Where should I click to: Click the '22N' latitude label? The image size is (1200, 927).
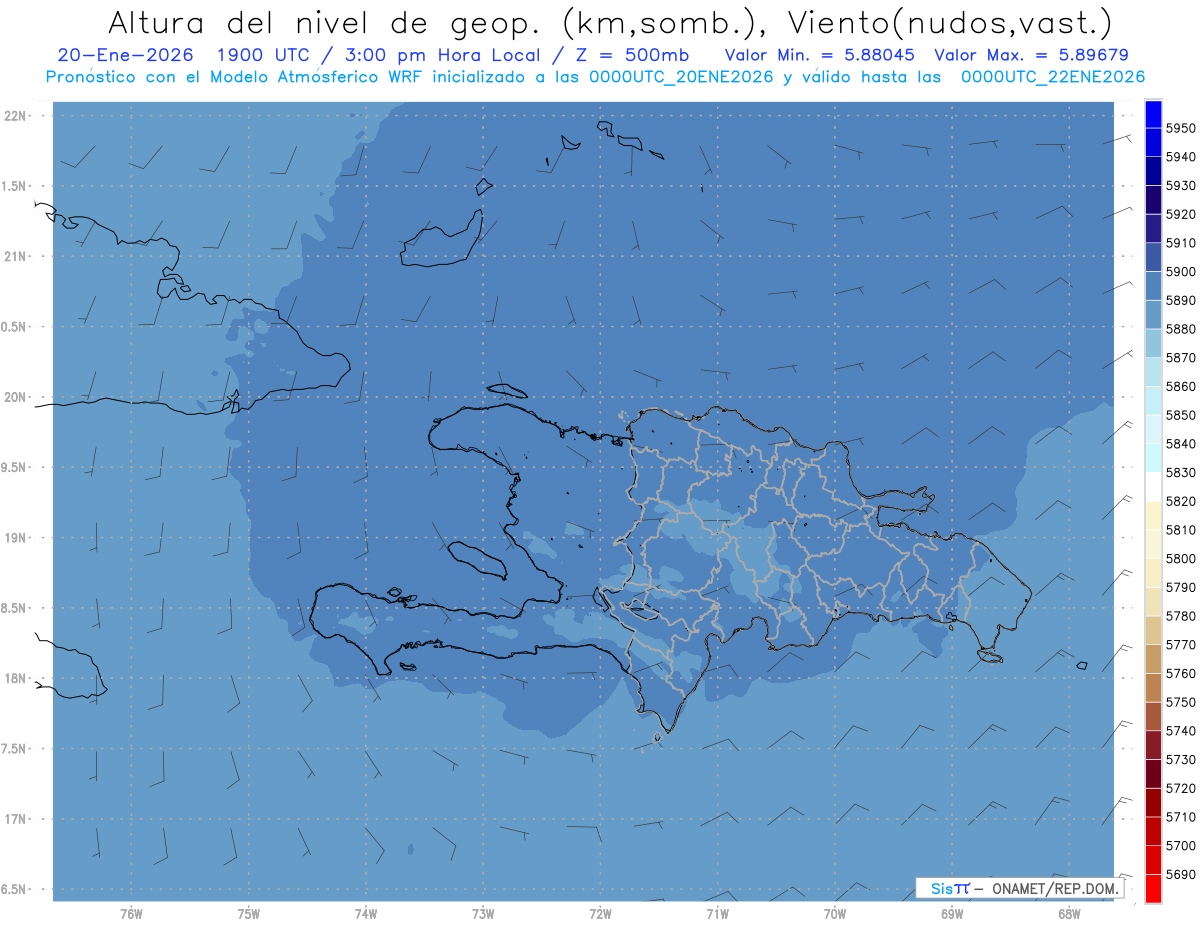tap(15, 116)
